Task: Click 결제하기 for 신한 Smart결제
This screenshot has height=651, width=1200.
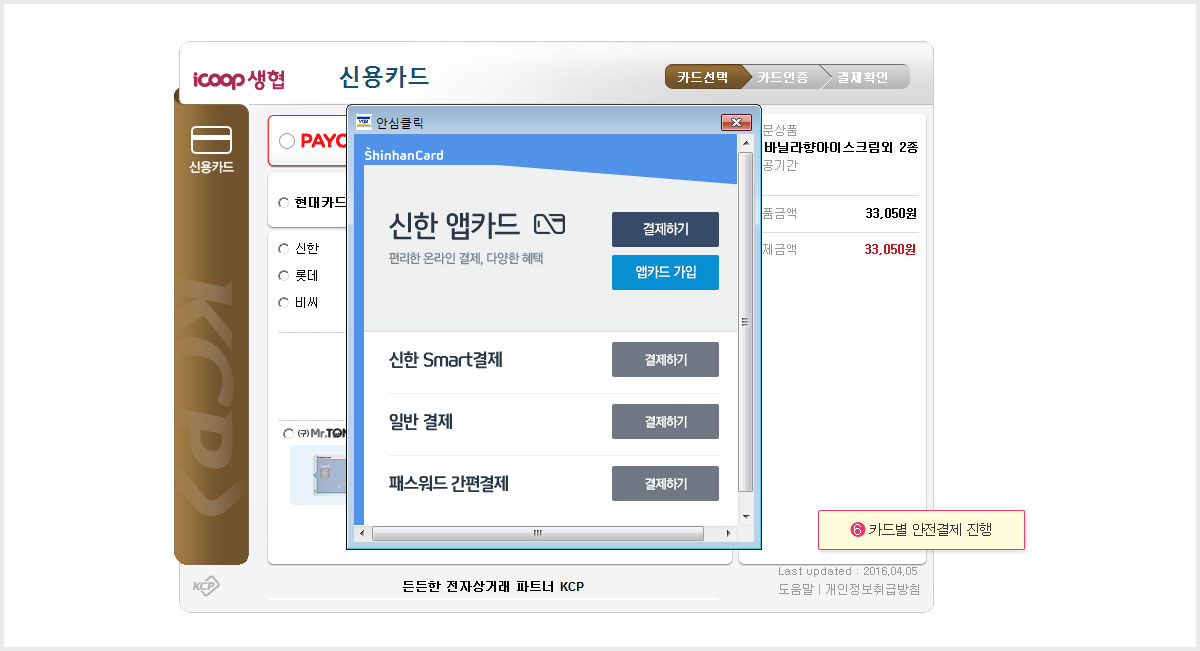Action: [x=665, y=359]
